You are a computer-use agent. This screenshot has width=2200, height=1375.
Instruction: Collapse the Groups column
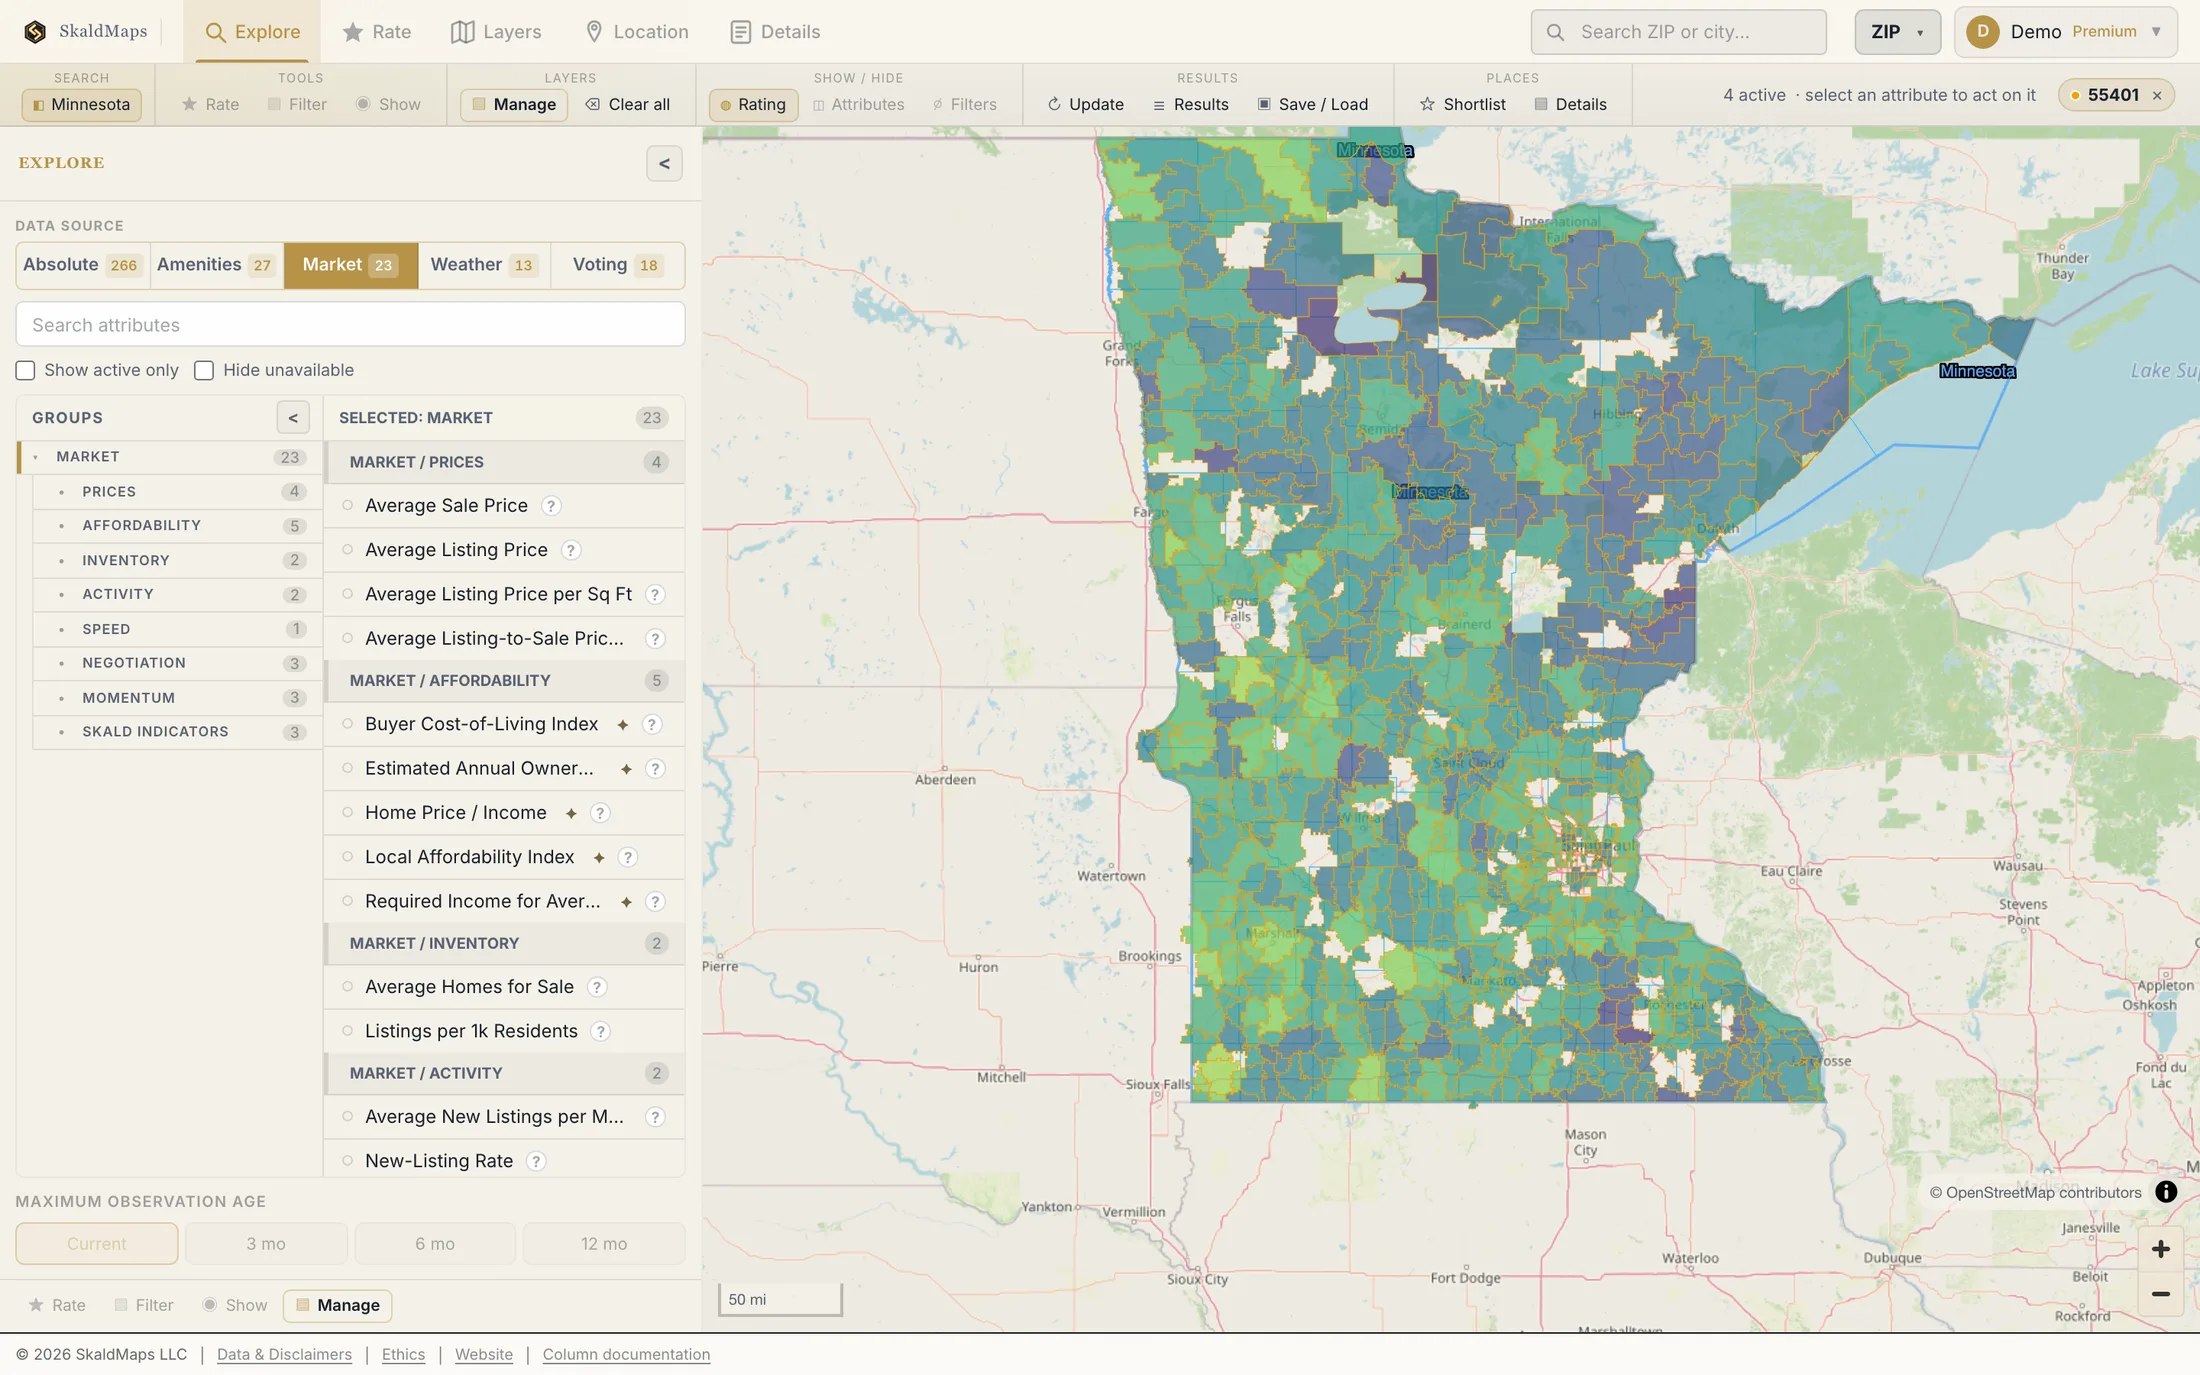[293, 418]
